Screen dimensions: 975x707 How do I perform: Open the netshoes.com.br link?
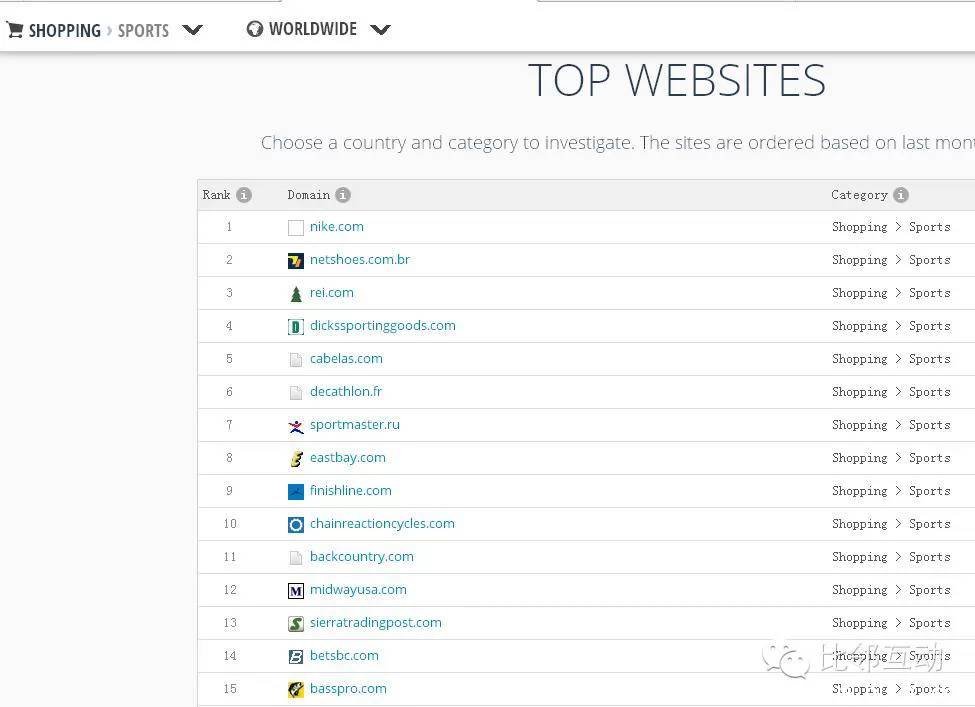(x=360, y=259)
